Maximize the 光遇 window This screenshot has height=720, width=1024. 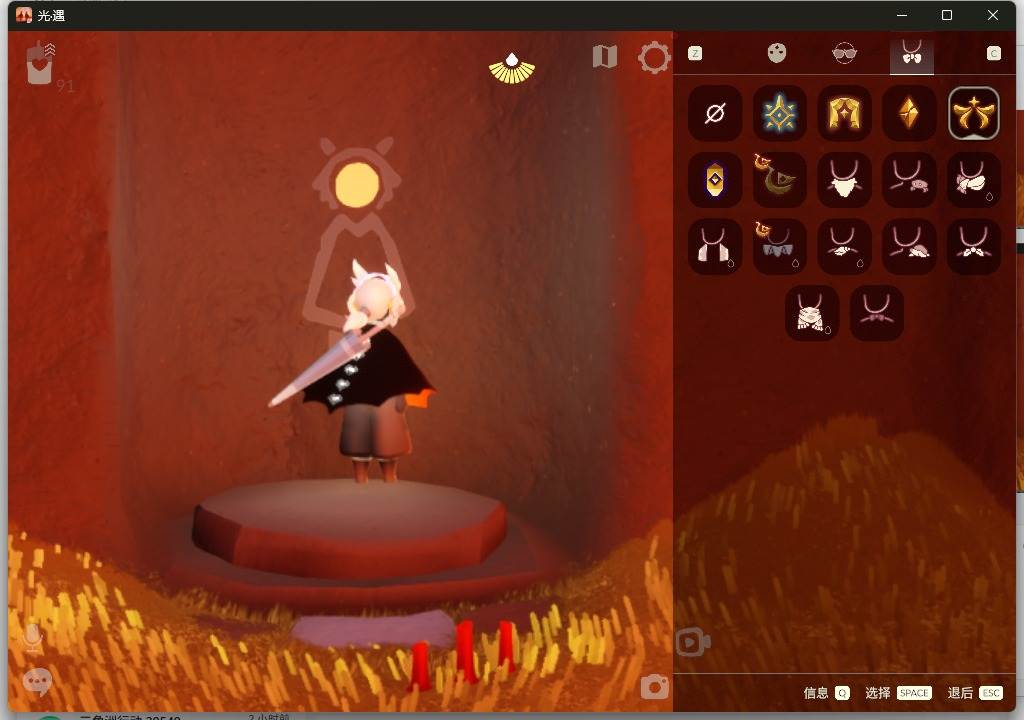coord(947,15)
